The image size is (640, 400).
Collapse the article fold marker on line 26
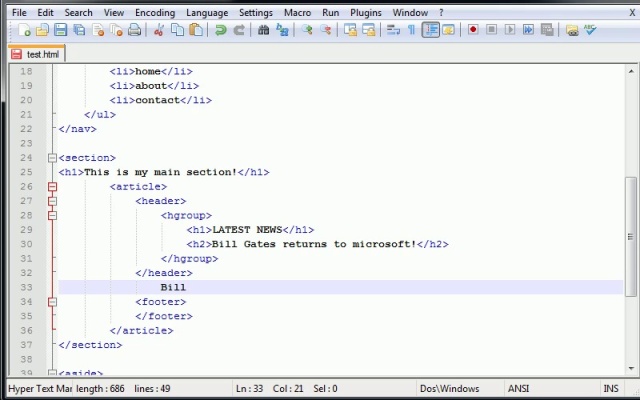tap(52, 187)
